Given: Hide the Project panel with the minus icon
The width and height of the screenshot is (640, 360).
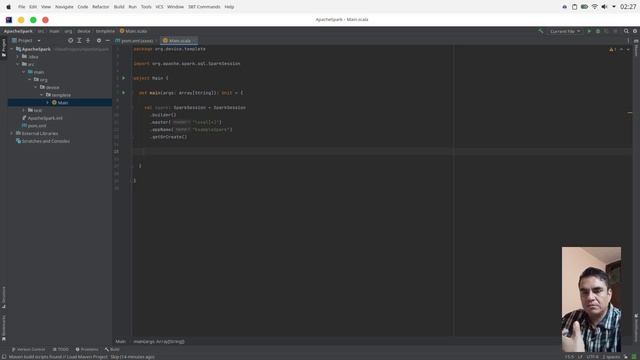Looking at the screenshot, I should coord(107,40).
